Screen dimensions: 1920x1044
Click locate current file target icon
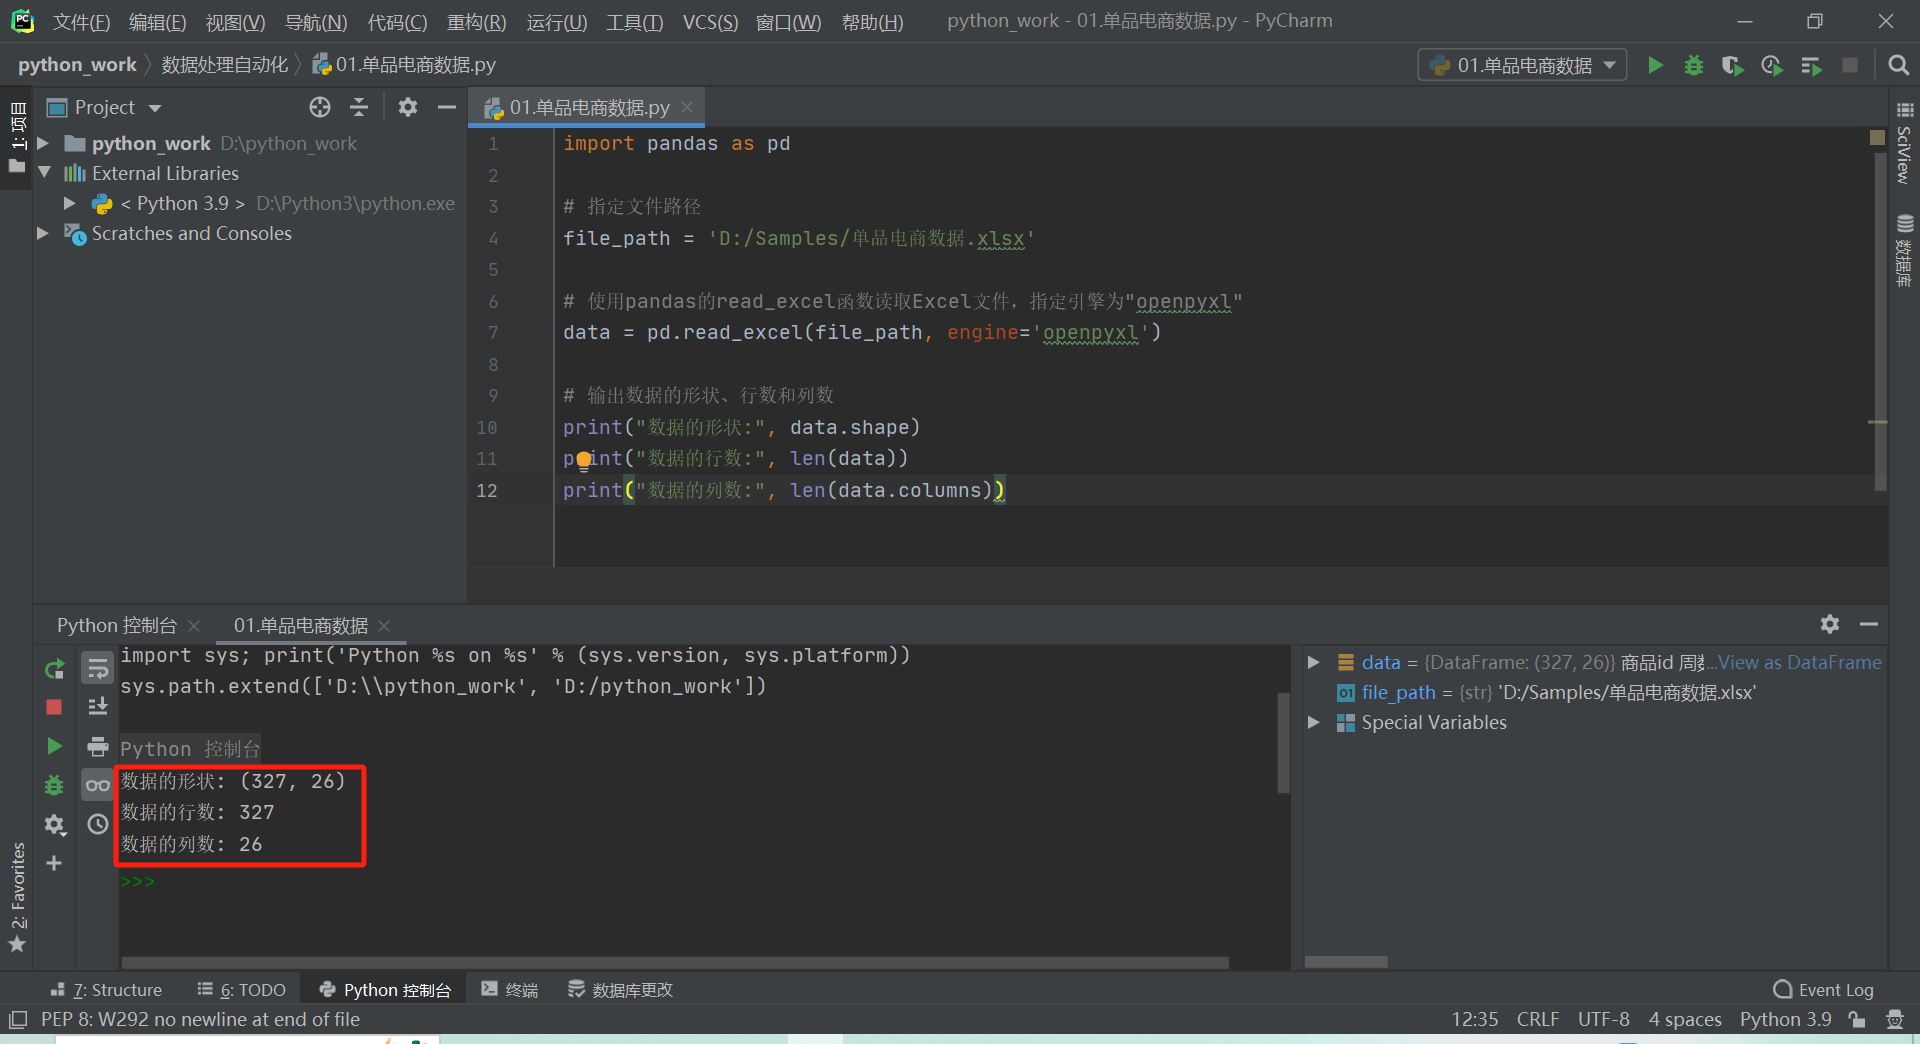click(x=320, y=107)
